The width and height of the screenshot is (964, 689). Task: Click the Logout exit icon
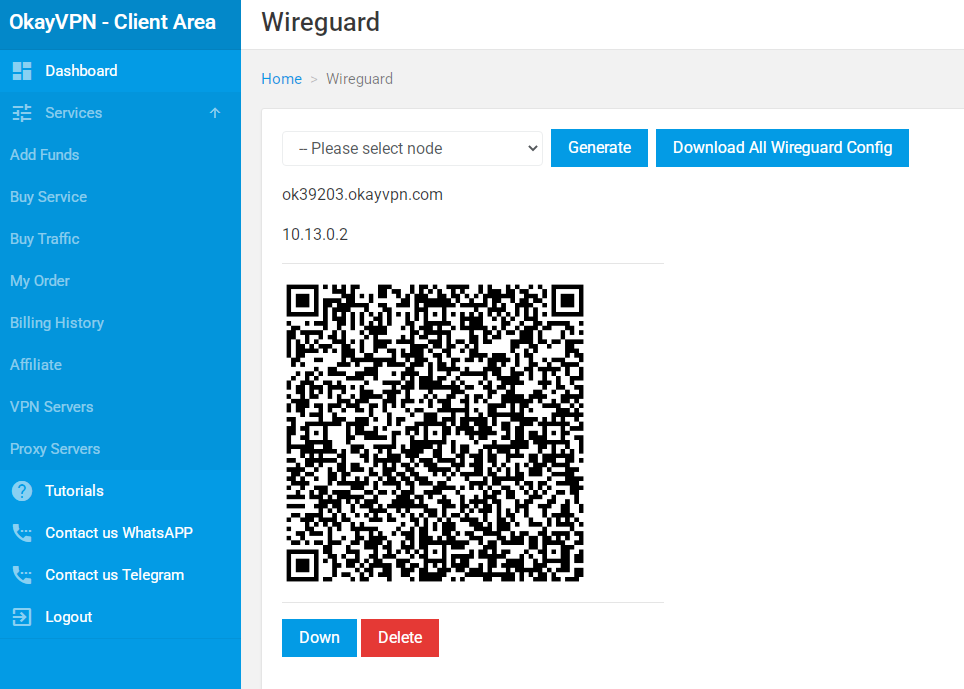[x=21, y=616]
